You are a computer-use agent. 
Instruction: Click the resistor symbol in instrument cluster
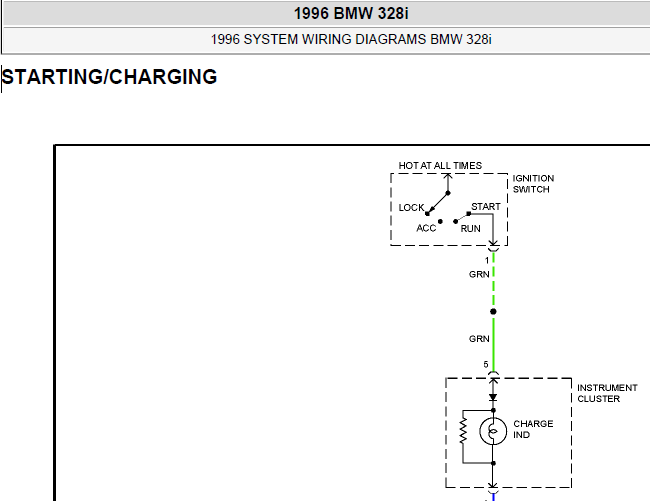pos(463,431)
